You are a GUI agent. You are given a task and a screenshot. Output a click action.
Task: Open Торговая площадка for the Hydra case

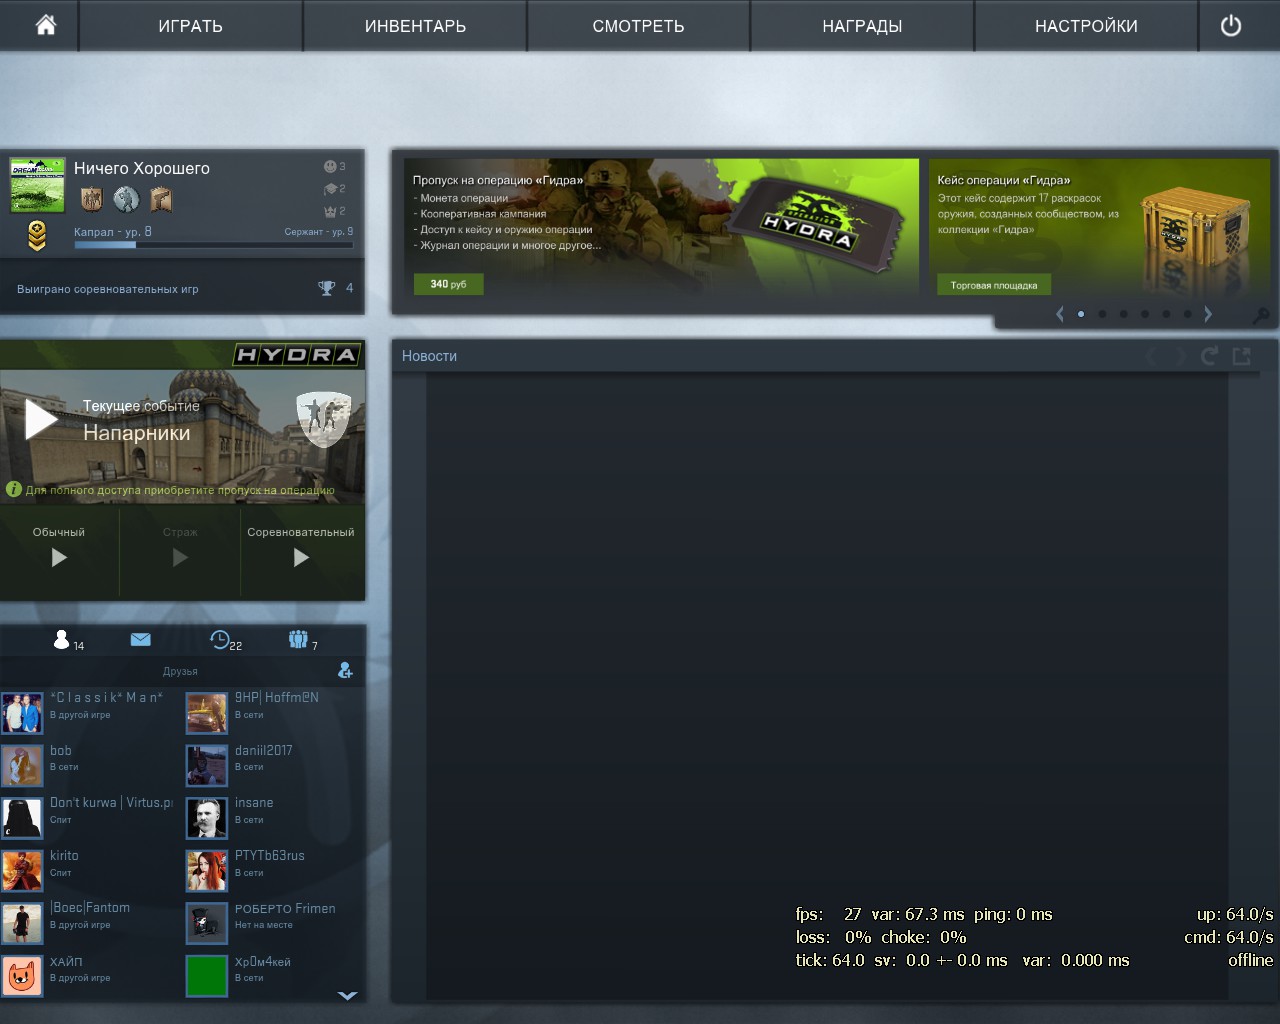(994, 285)
